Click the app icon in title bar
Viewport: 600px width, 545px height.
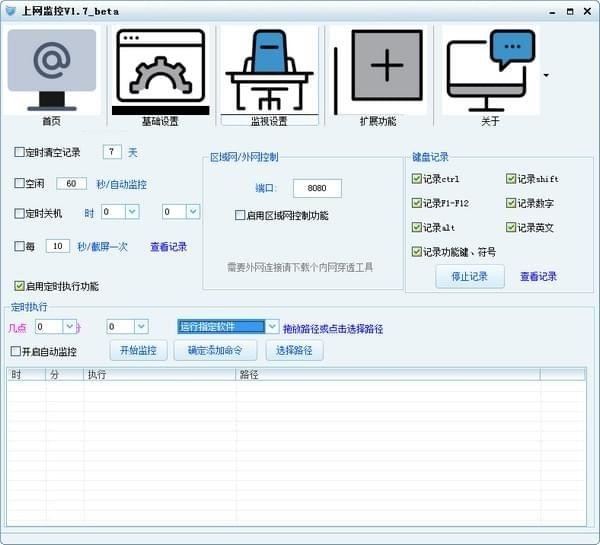11,11
